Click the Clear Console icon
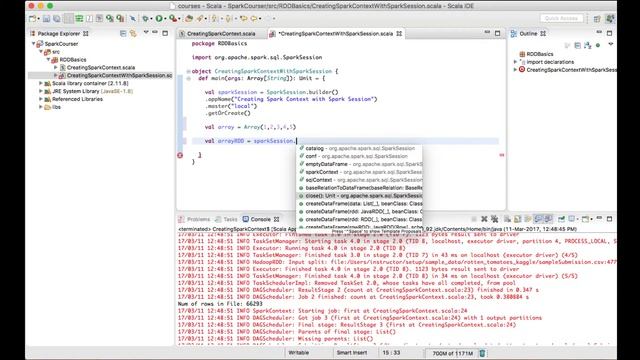 [507, 219]
